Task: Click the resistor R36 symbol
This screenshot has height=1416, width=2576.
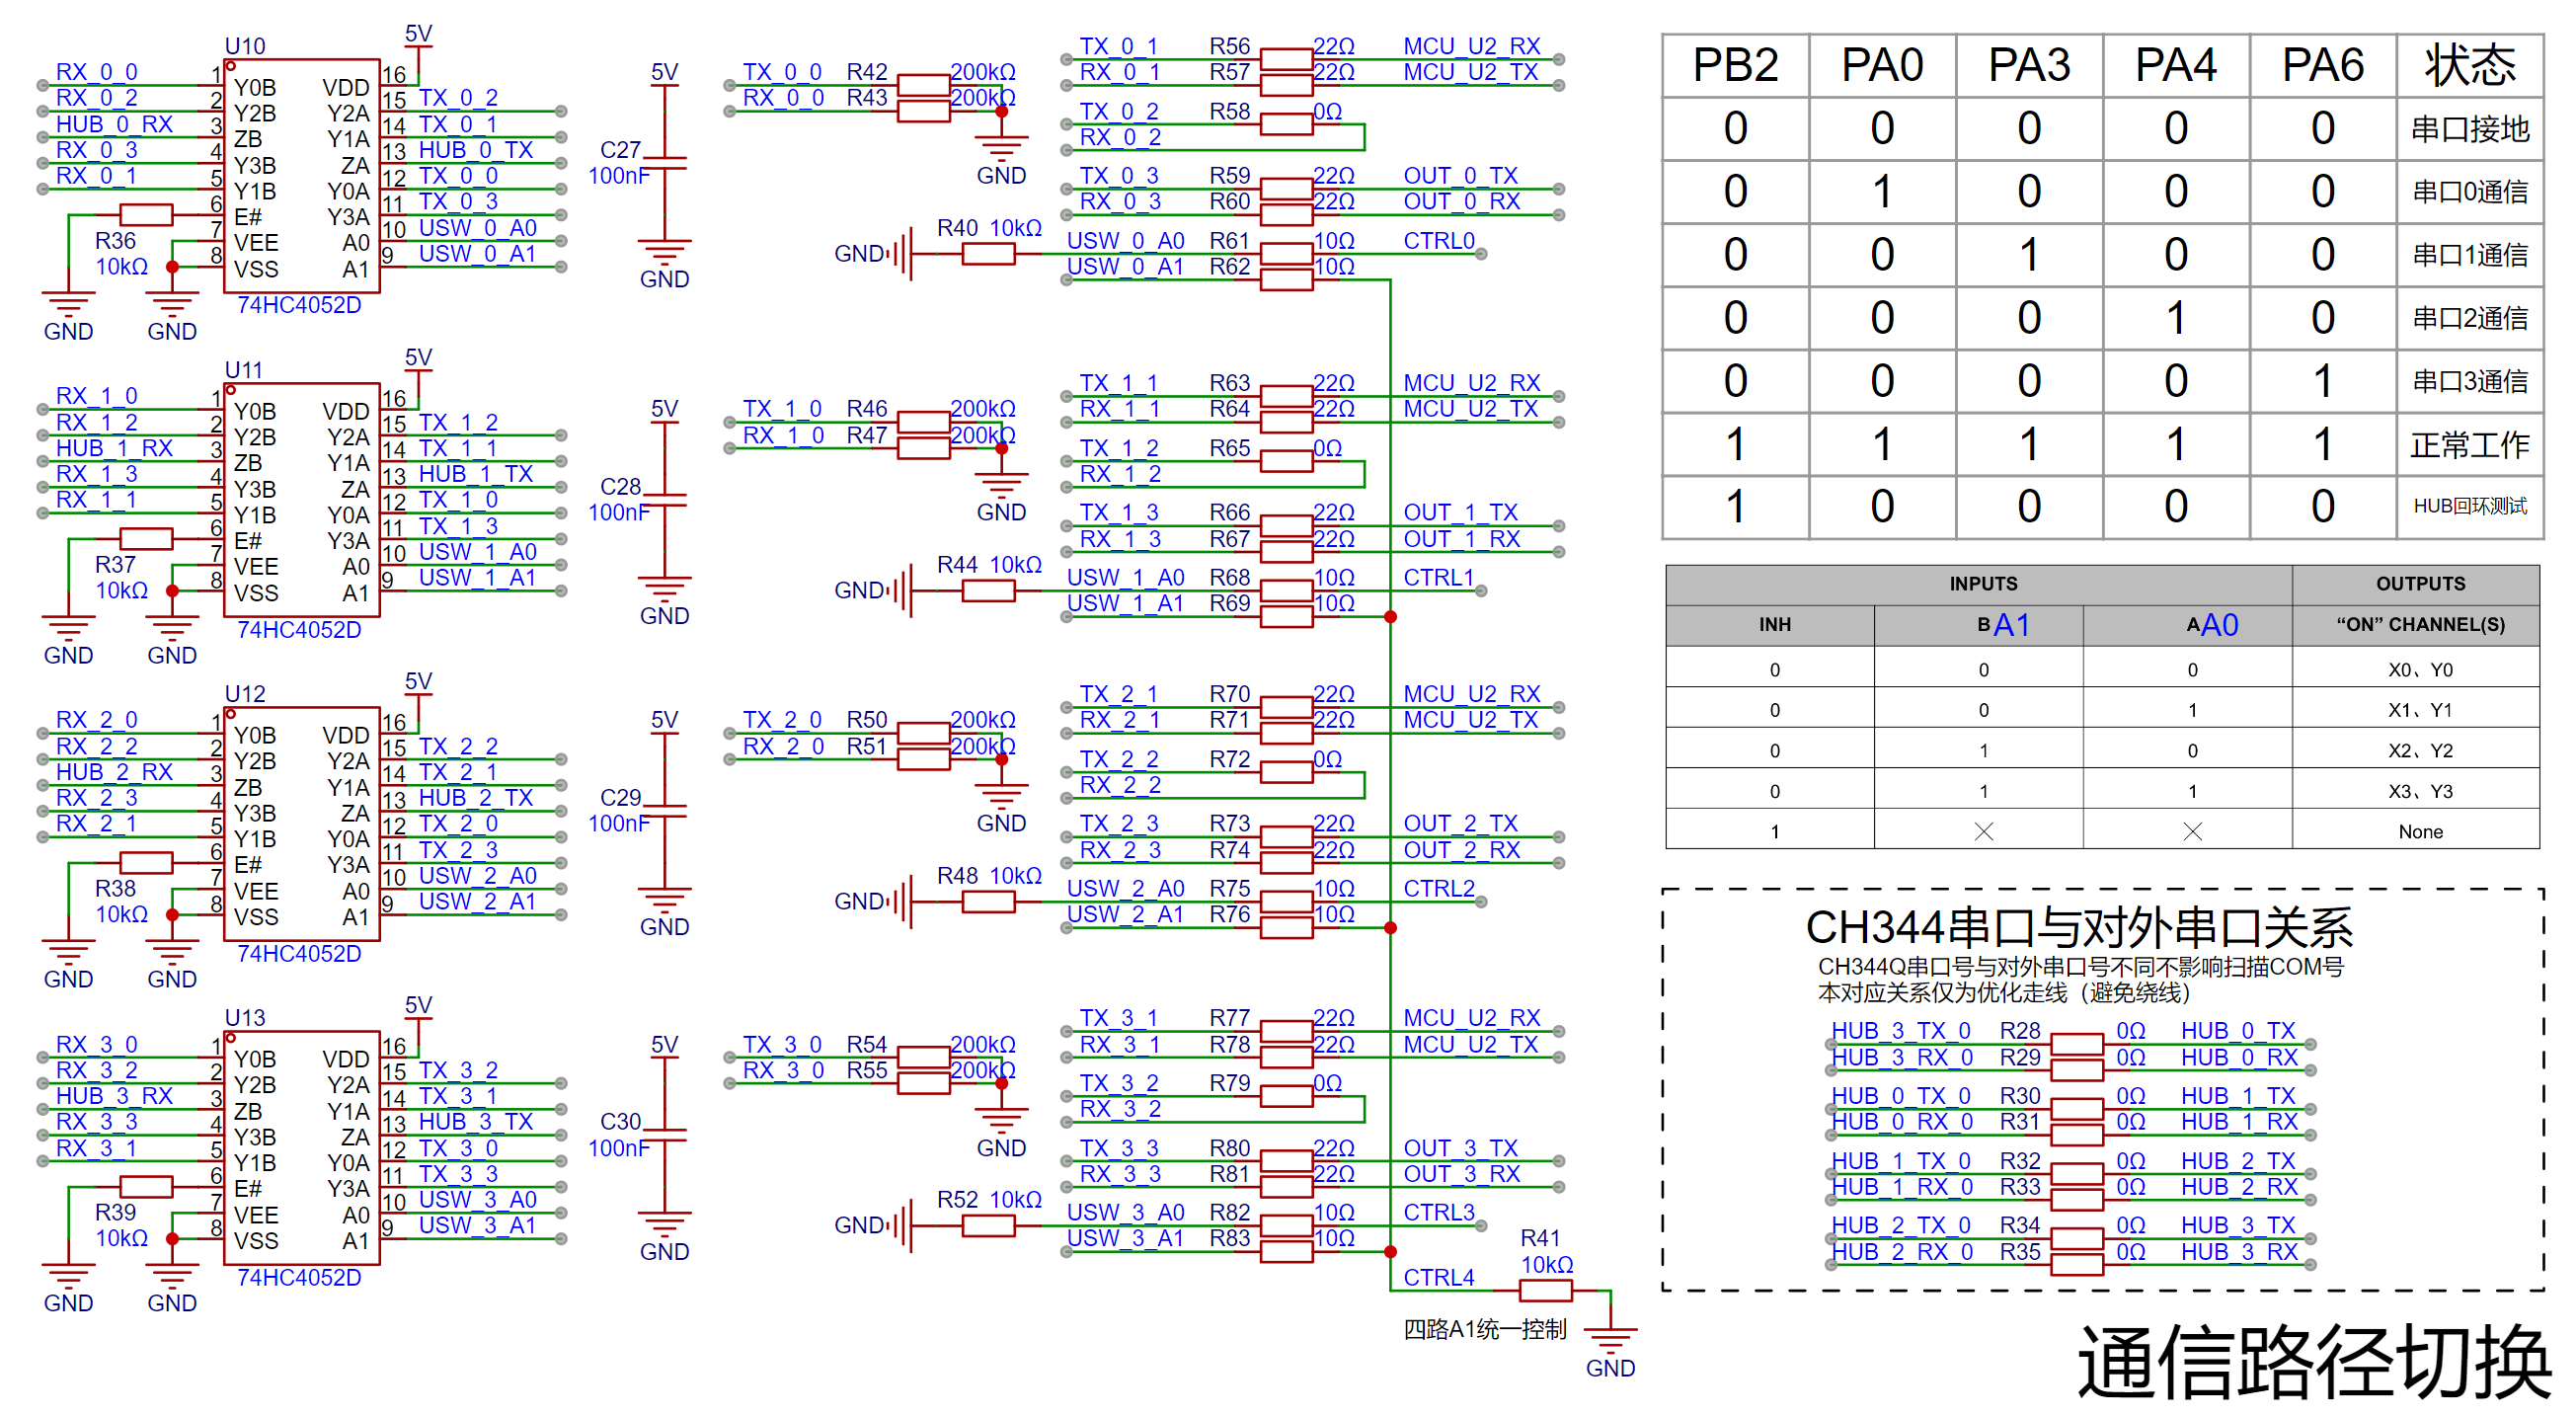Action: [x=146, y=214]
